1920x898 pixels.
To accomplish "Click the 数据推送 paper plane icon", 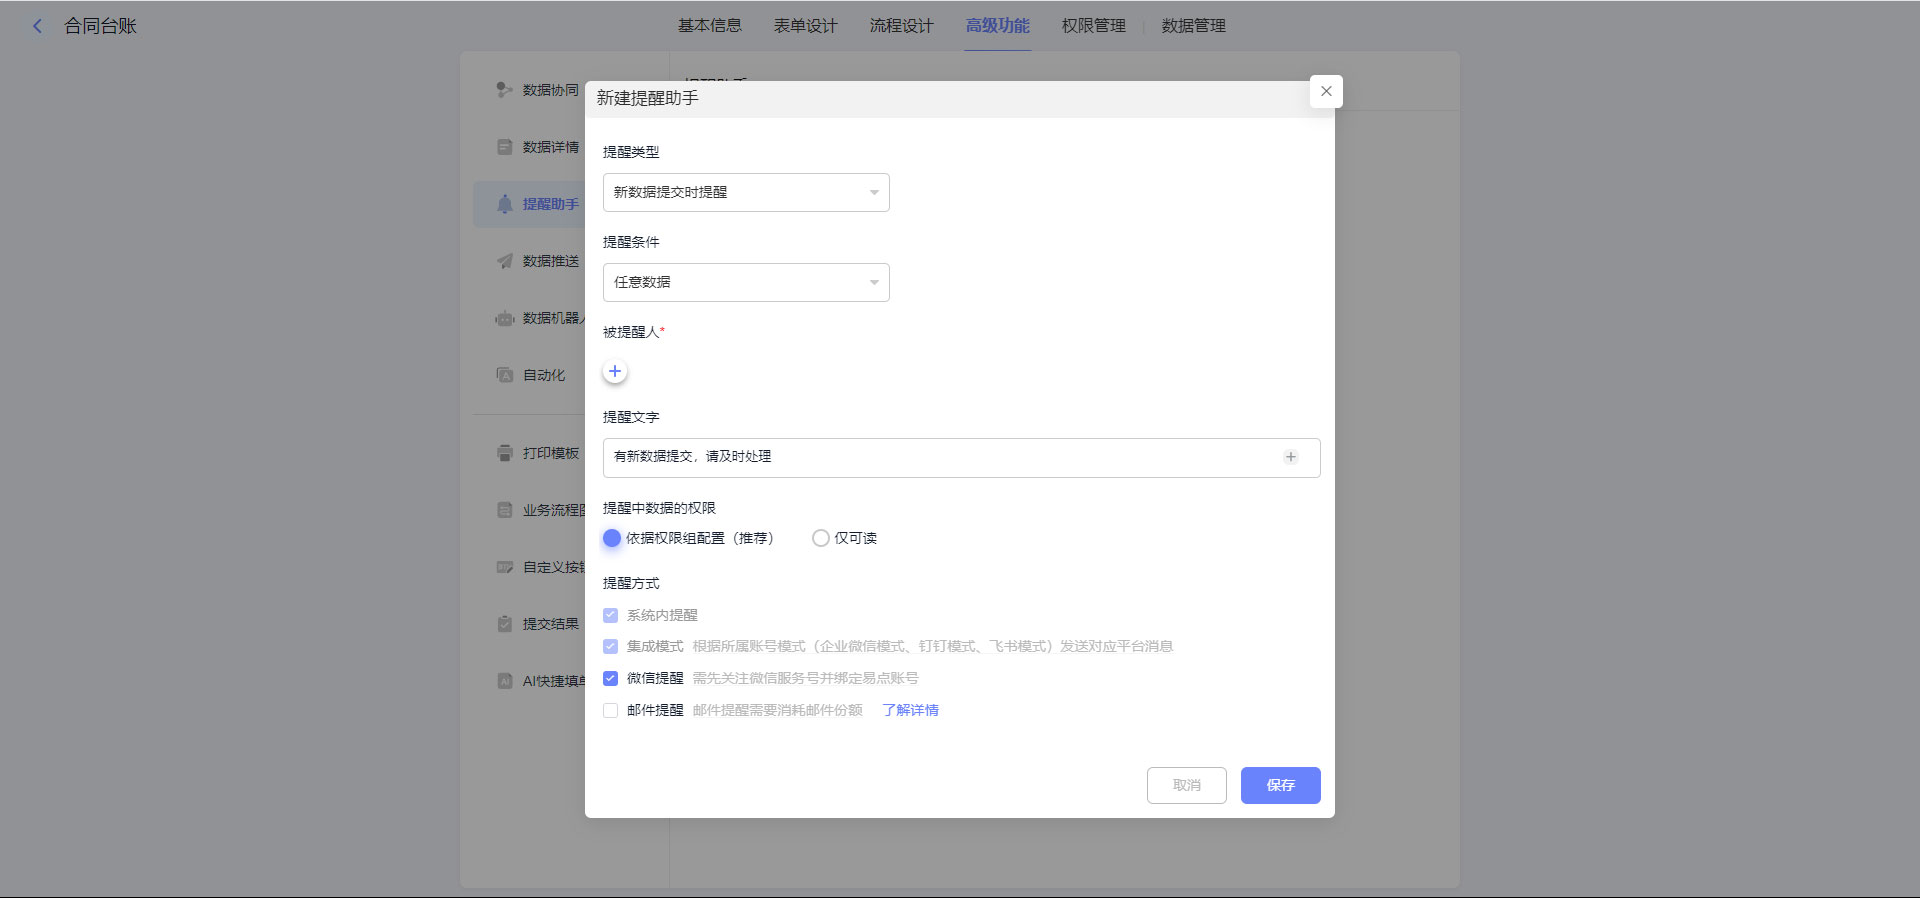I will coord(505,261).
